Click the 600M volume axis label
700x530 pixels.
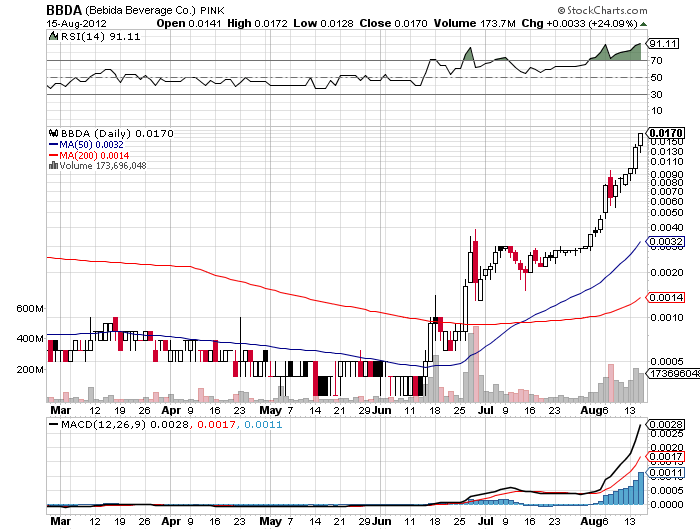(30, 309)
